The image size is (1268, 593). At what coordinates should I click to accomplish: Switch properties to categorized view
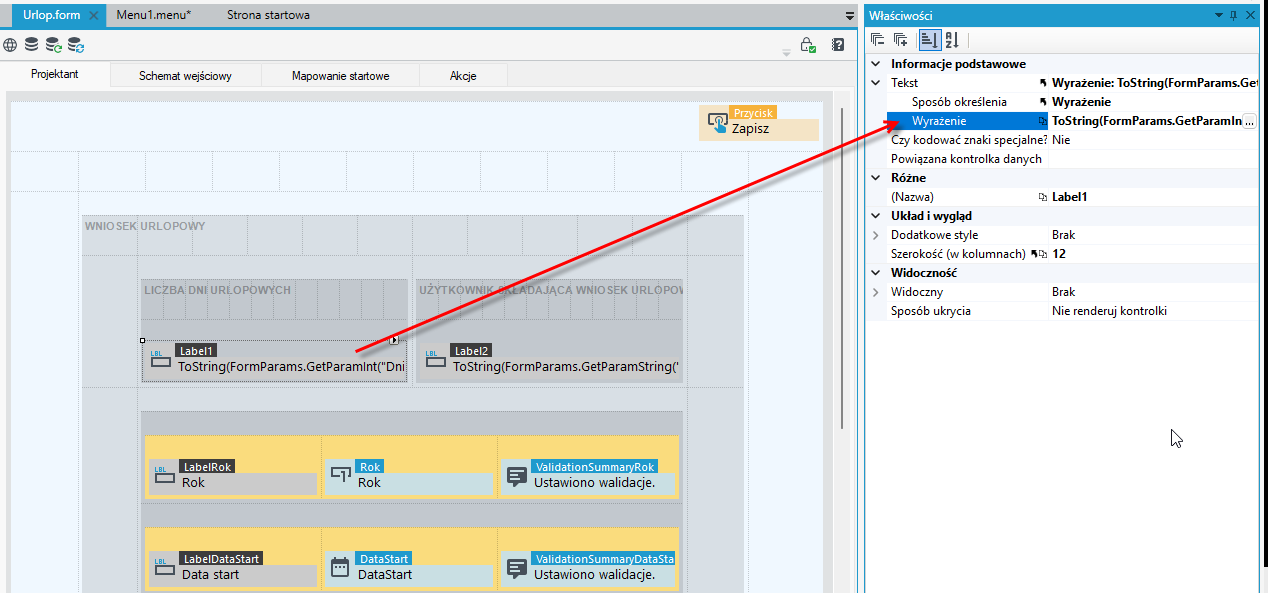929,40
